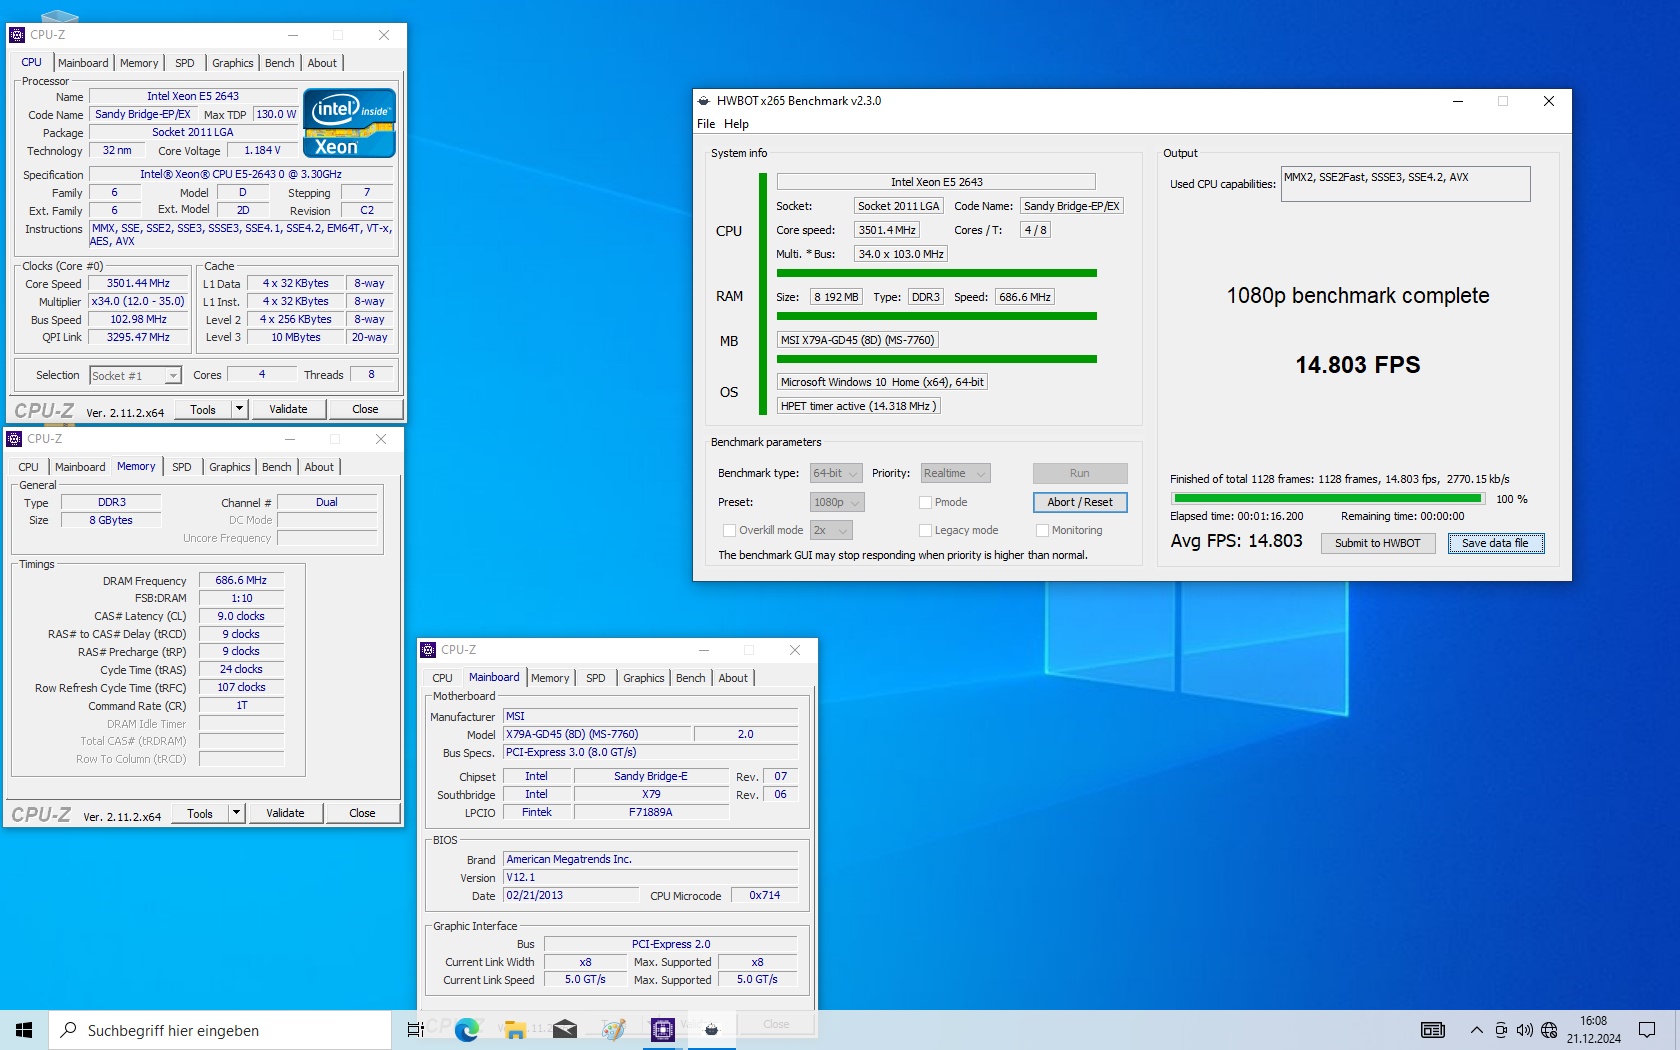Open the notification center icon
This screenshot has width=1680, height=1050.
pos(1647,1030)
